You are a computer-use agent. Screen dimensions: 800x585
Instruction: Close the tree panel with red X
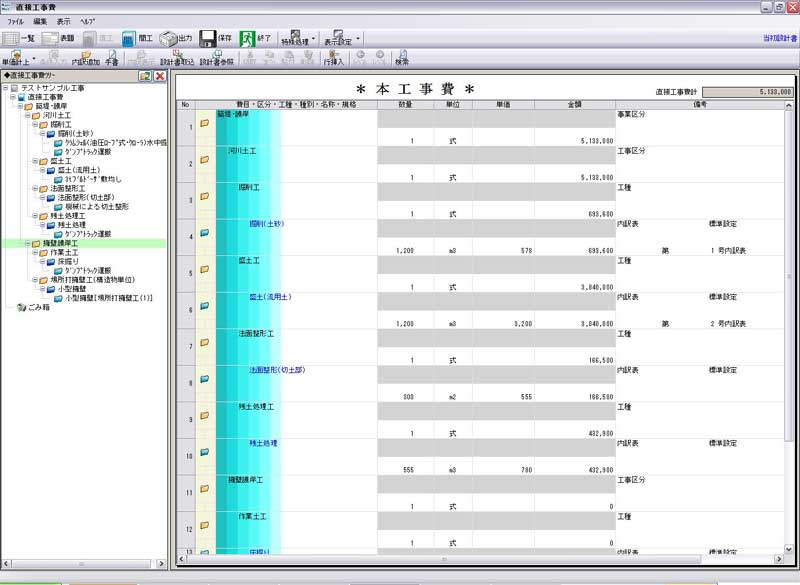tap(159, 76)
